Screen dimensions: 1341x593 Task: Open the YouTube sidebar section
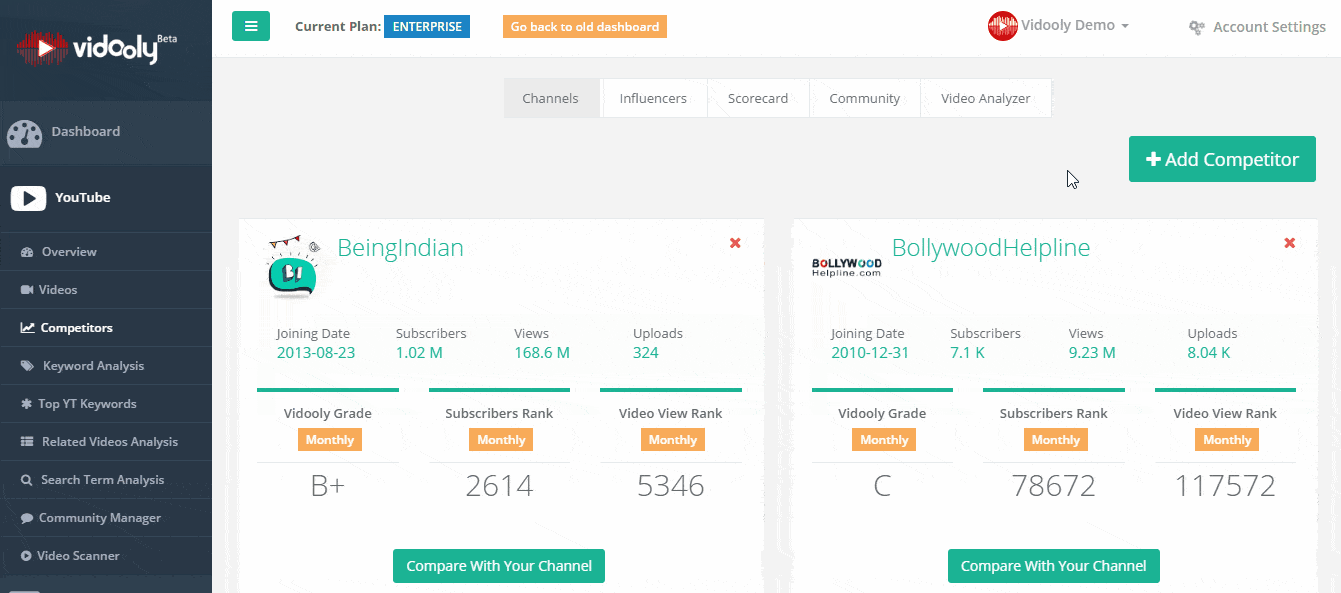[106, 198]
